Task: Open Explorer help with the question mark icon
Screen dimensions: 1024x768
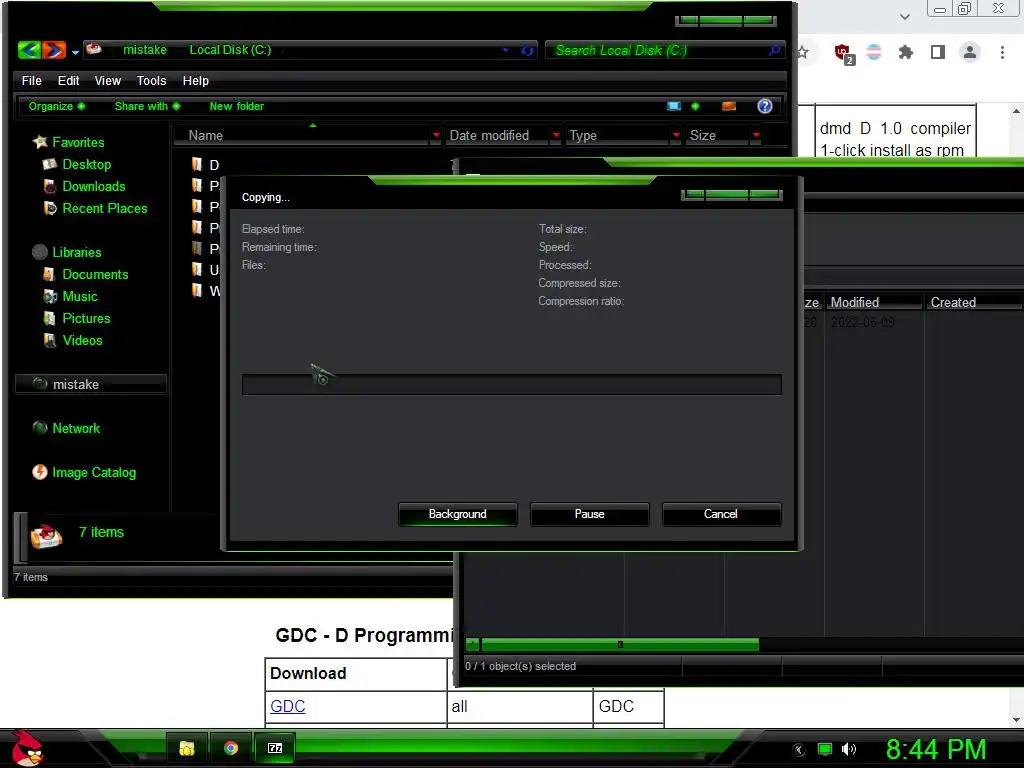Action: click(x=764, y=106)
